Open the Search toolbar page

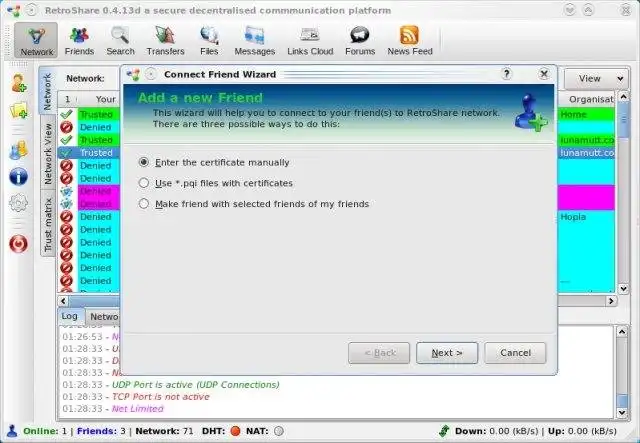120,40
